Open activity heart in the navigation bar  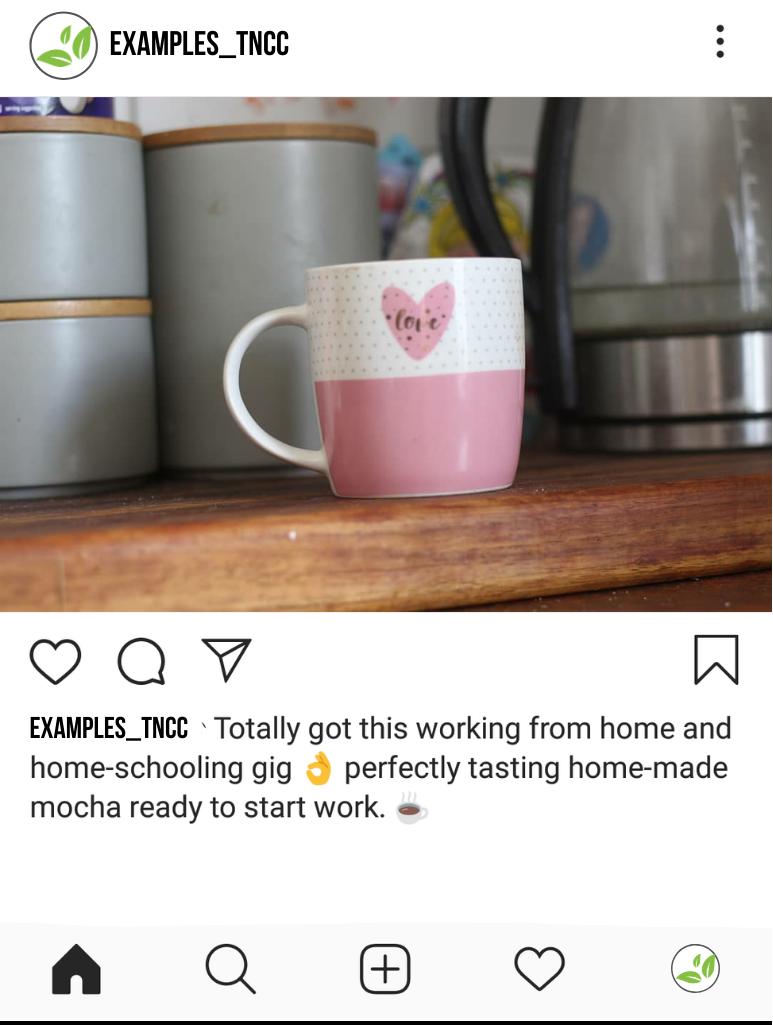pos(539,968)
